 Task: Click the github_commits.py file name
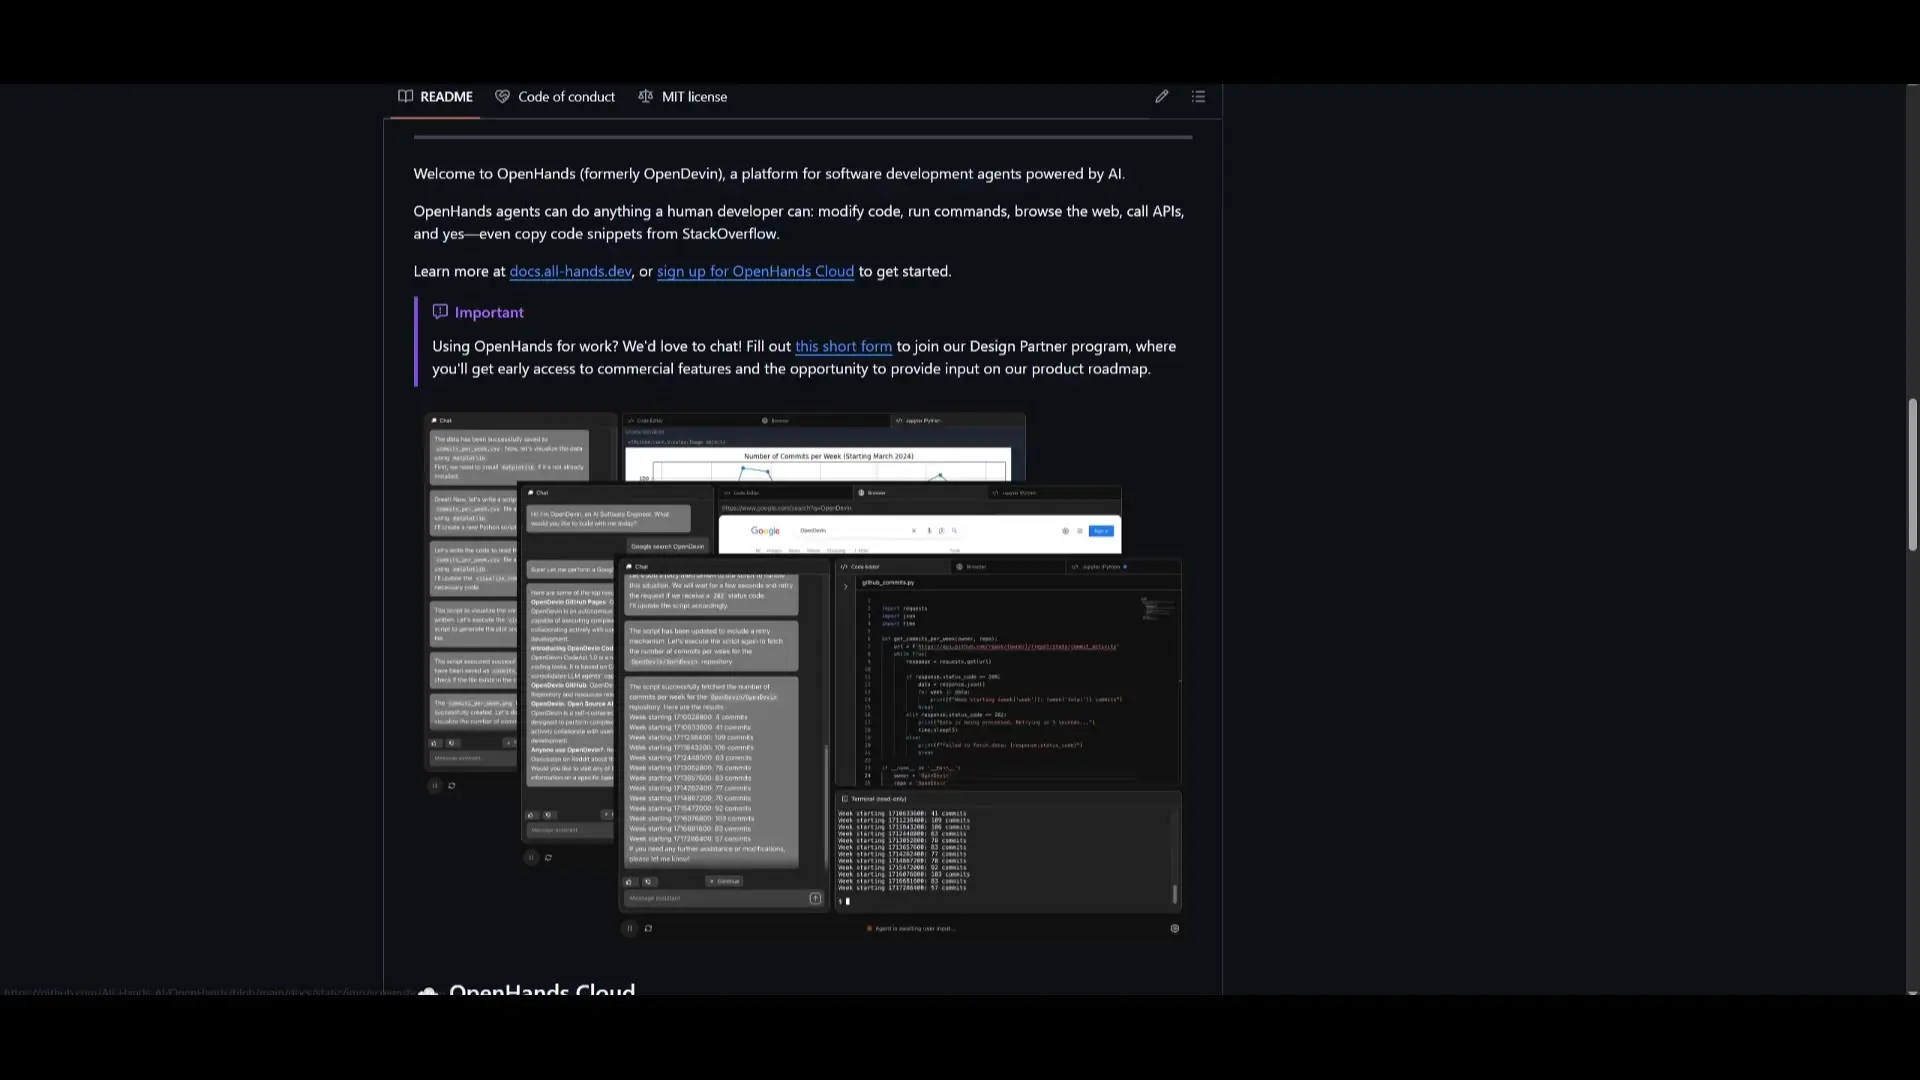[888, 582]
